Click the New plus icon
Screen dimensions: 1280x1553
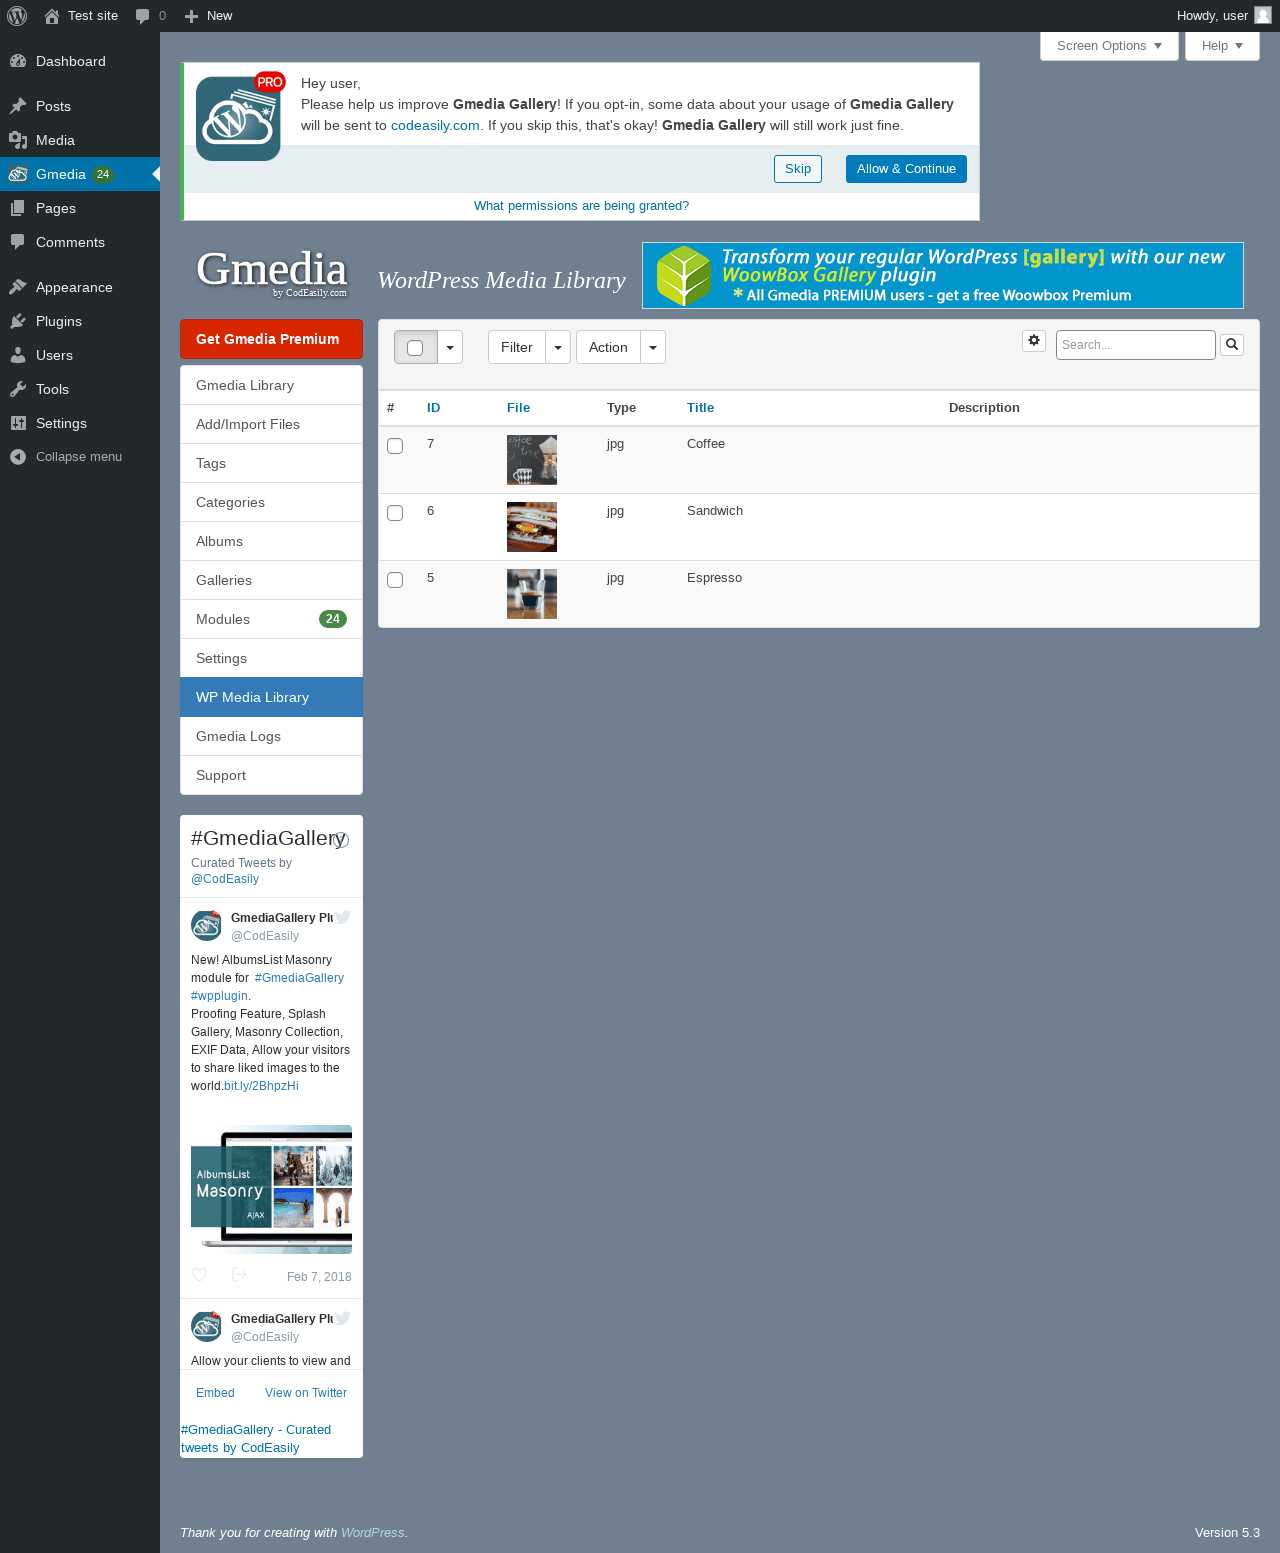pos(192,16)
